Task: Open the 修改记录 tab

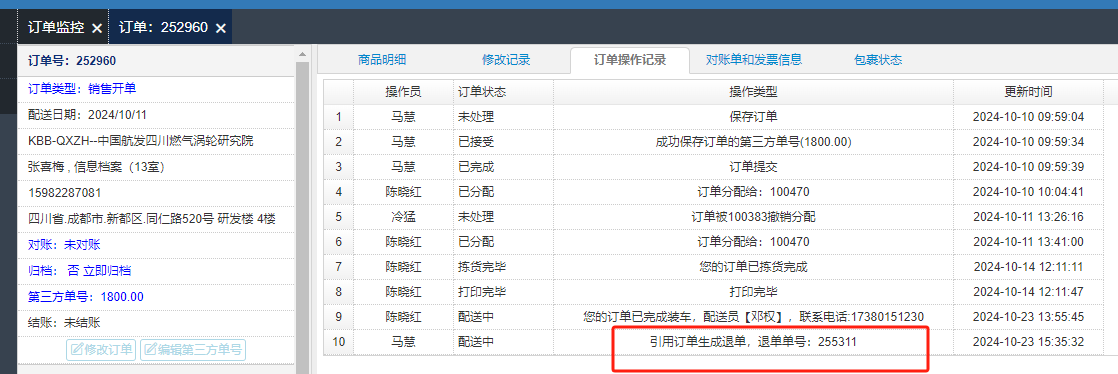Action: point(506,60)
